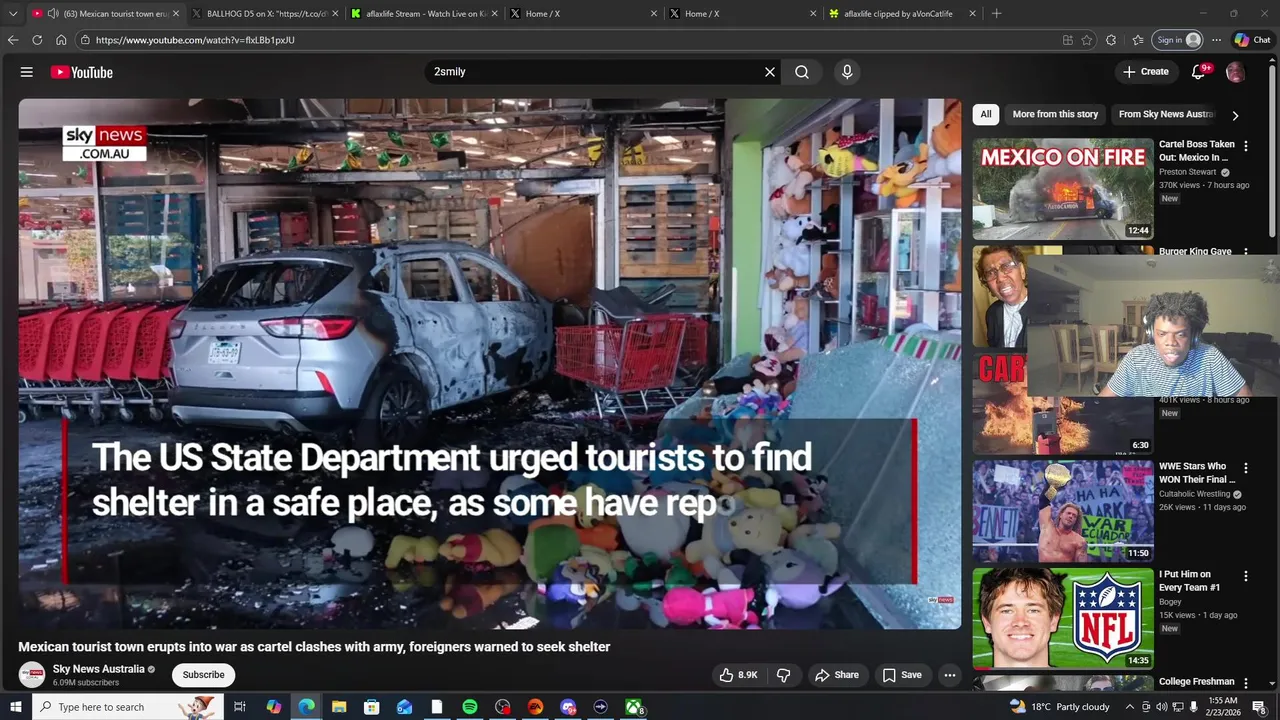Switch to BALLHOG D5 on X tab
1280x720 pixels.
pyautogui.click(x=266, y=14)
